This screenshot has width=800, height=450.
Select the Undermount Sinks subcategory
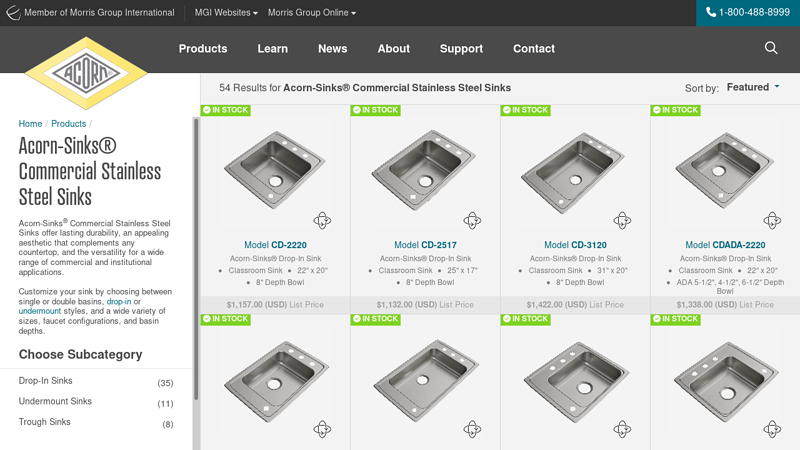[55, 402]
